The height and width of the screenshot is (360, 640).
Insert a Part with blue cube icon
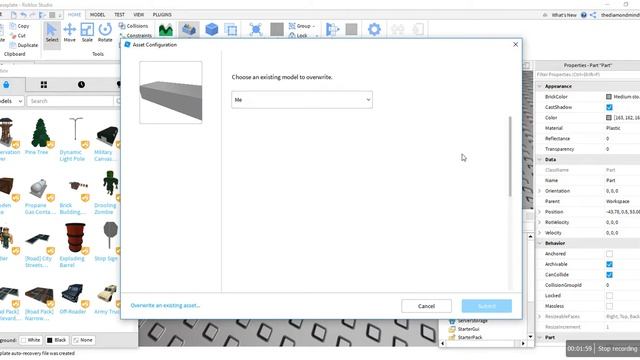pyautogui.click(x=211, y=30)
